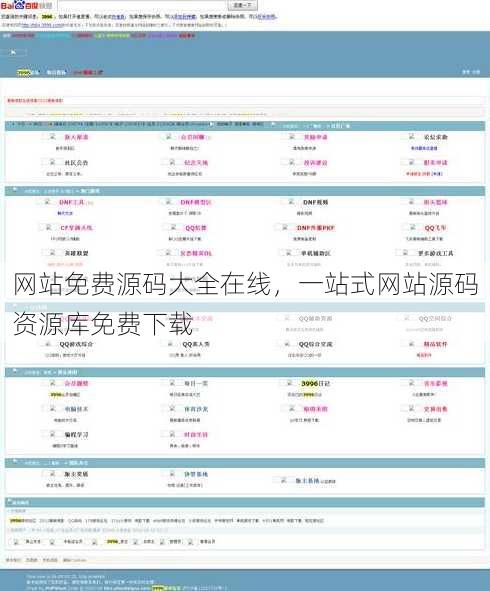Open the 3996日记 forum link
This screenshot has width=490, height=591.
[x=315, y=384]
